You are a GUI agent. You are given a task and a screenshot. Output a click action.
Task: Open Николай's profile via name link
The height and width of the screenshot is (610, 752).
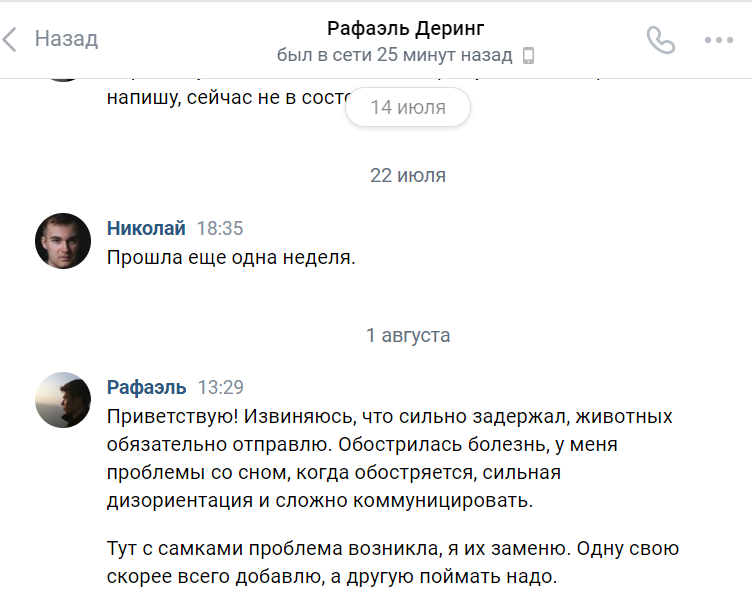click(145, 228)
